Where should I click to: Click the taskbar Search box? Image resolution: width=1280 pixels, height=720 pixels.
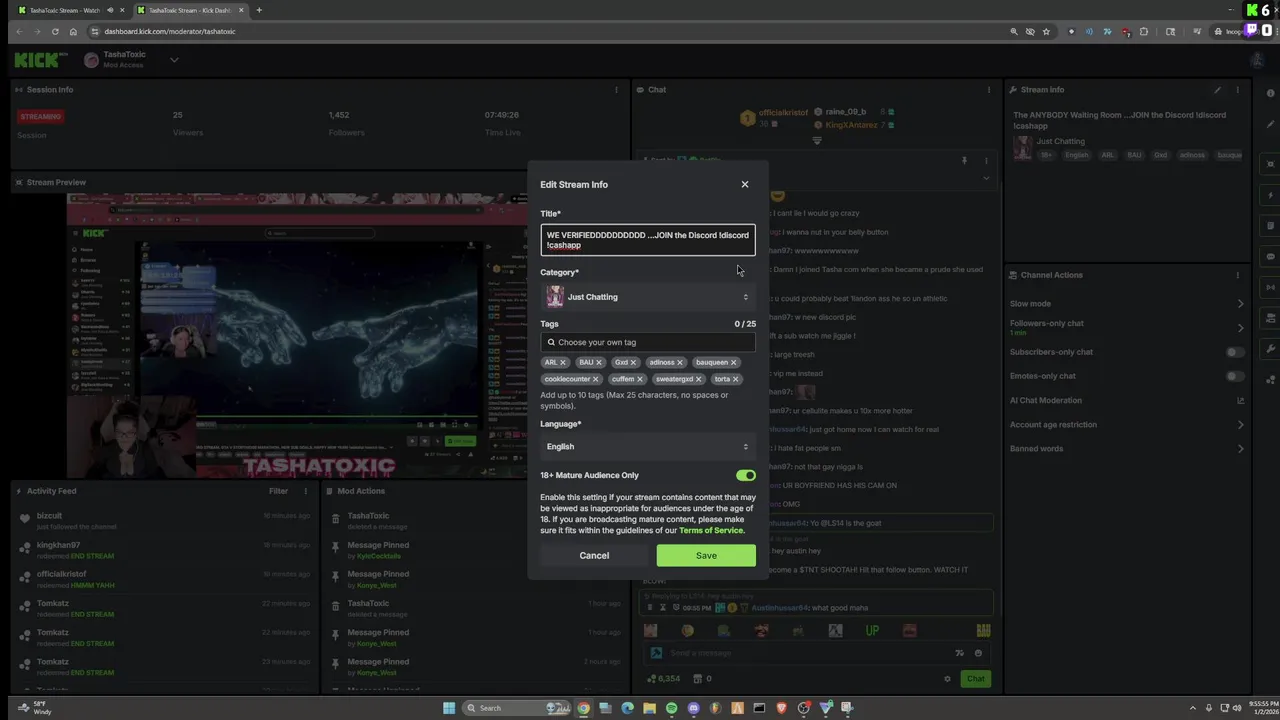[x=515, y=708]
